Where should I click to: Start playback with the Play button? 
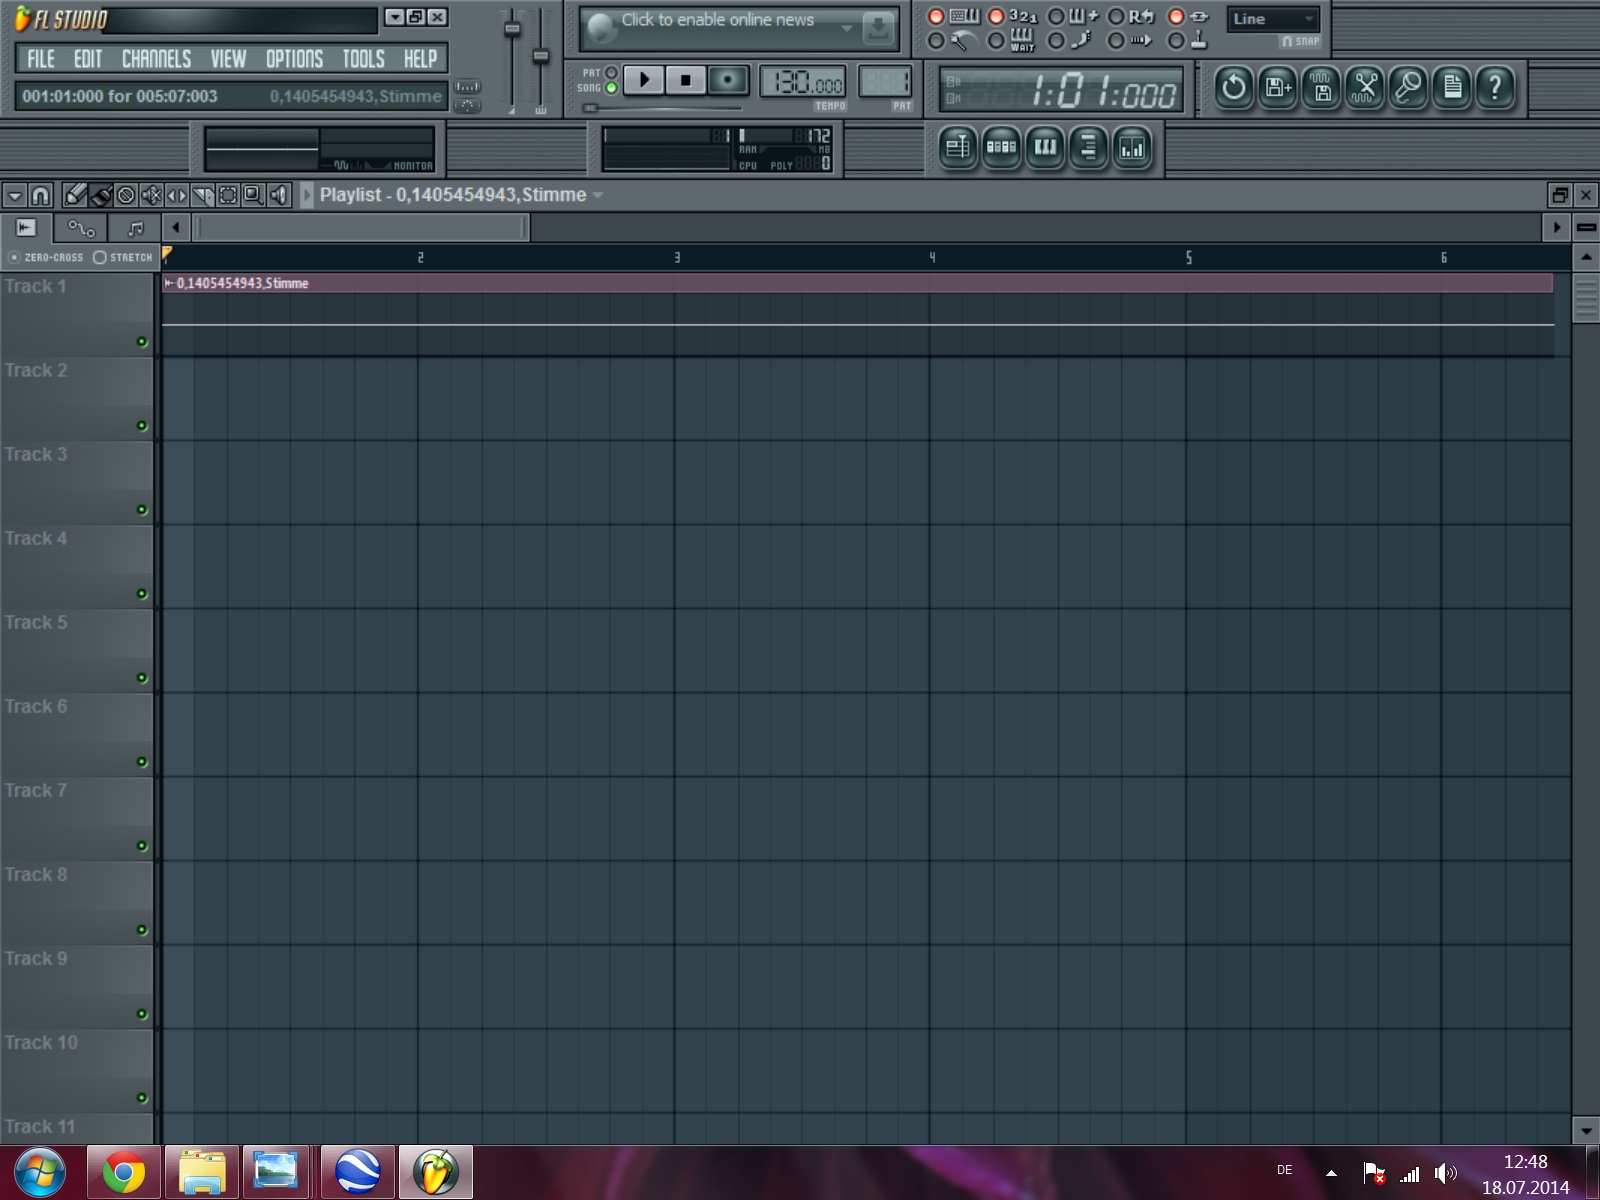(644, 80)
